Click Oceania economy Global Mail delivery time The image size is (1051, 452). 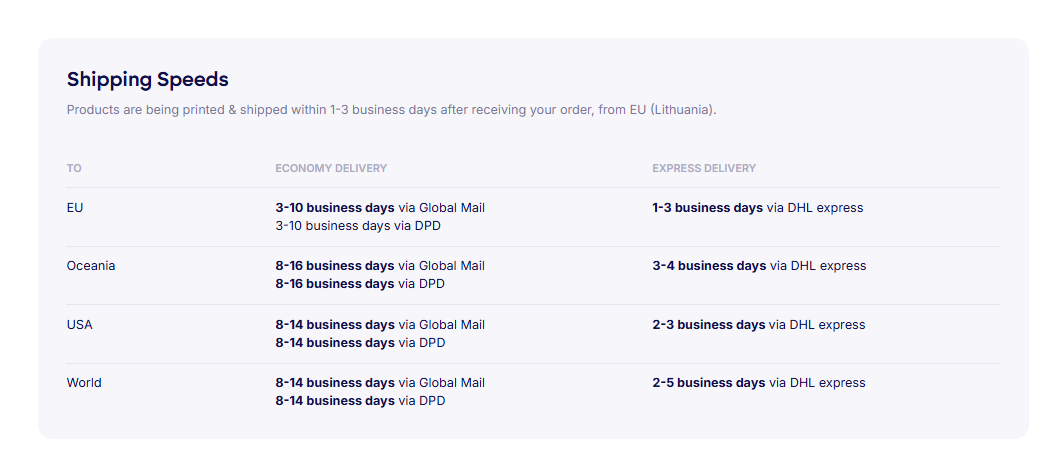pyautogui.click(x=380, y=266)
